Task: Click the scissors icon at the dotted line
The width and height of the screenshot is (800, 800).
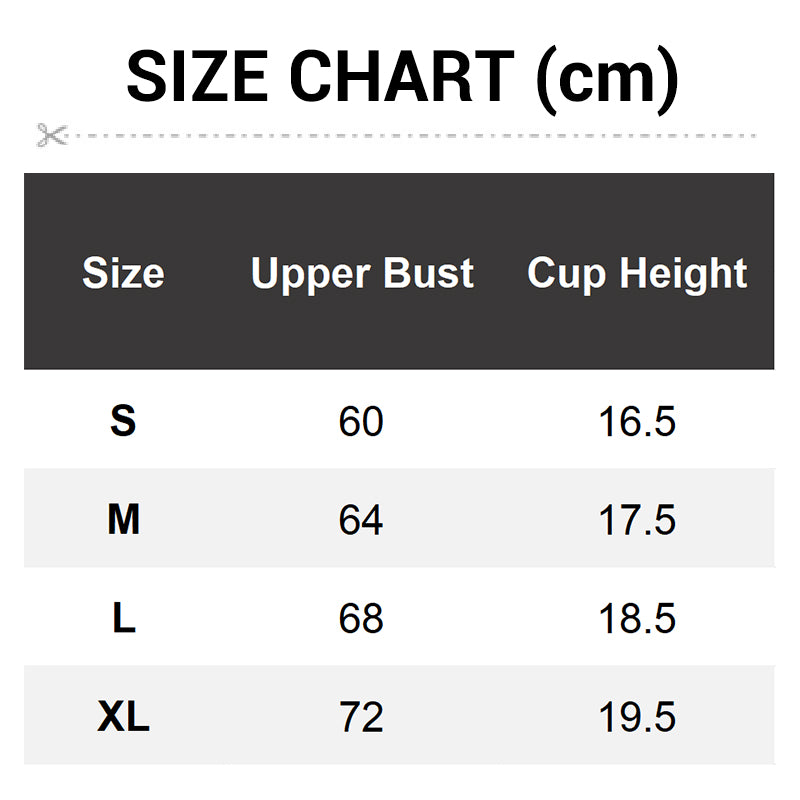Action: [51, 134]
